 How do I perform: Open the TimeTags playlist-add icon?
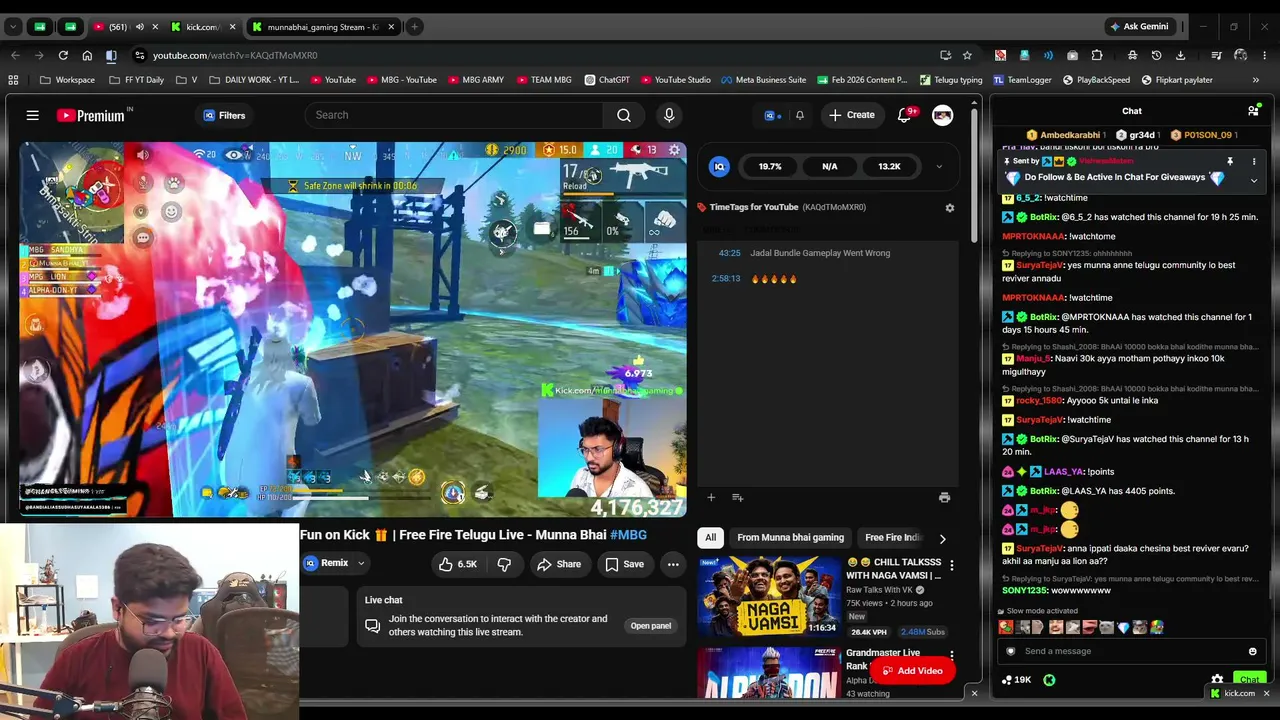pyautogui.click(x=737, y=497)
